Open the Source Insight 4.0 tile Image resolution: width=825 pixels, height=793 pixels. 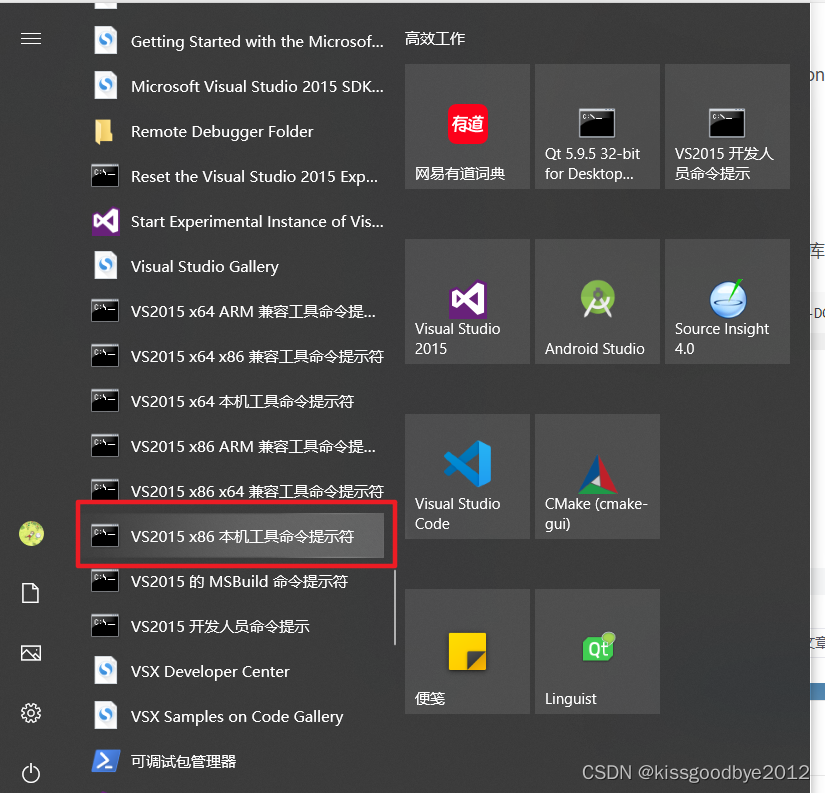[x=727, y=302]
